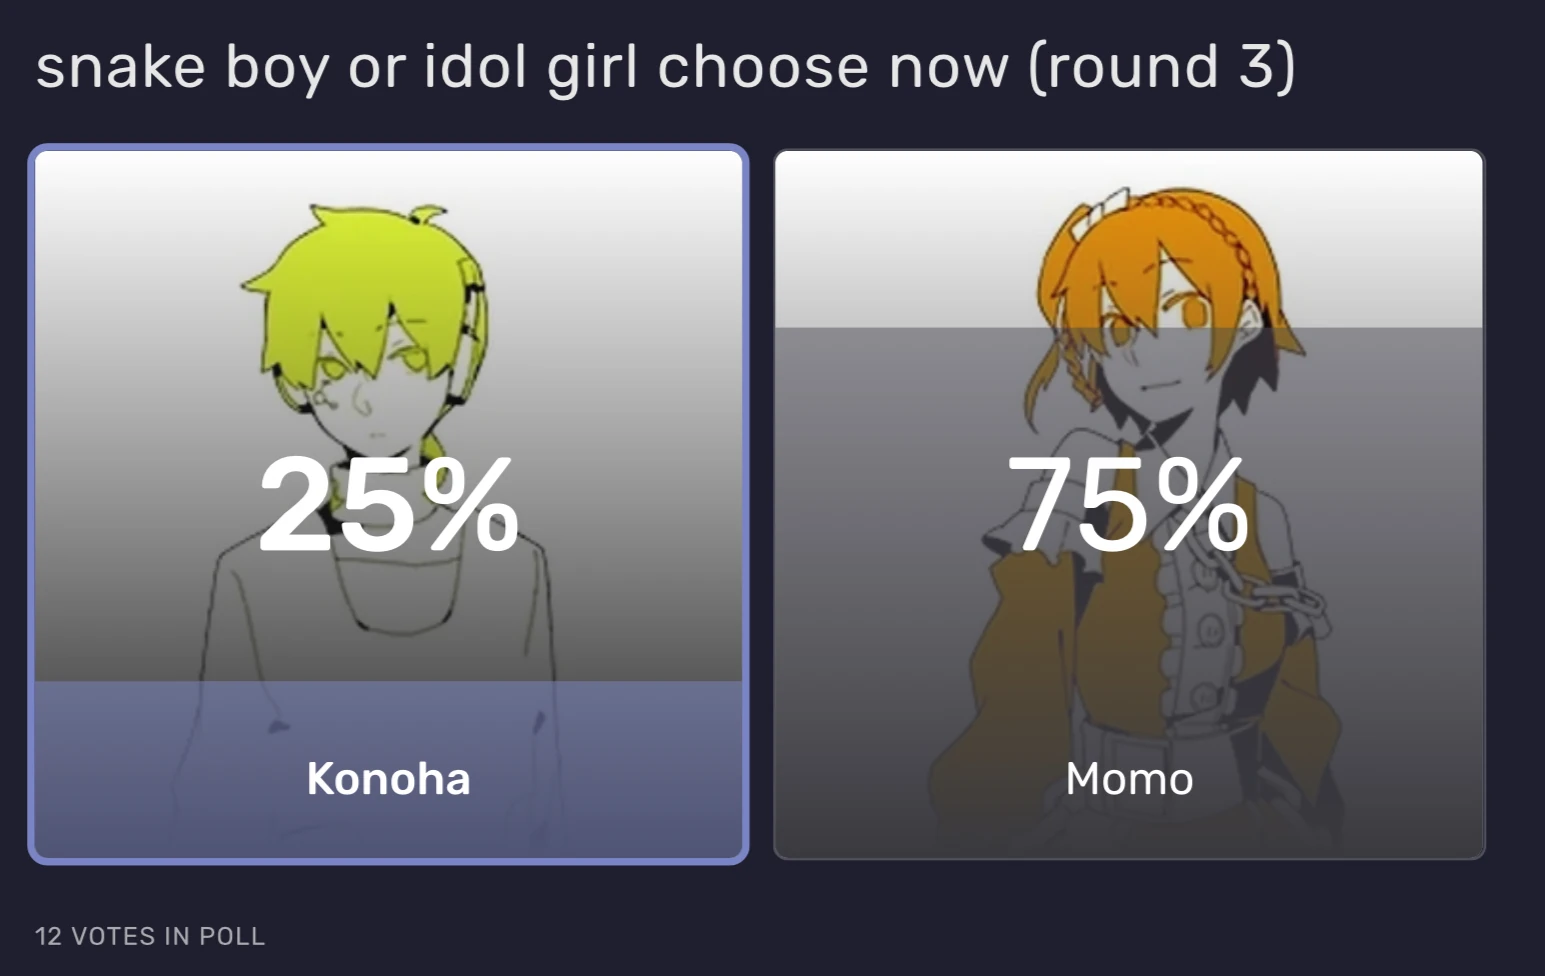Click the "Momo" name label
1545x976 pixels.
(x=1129, y=779)
